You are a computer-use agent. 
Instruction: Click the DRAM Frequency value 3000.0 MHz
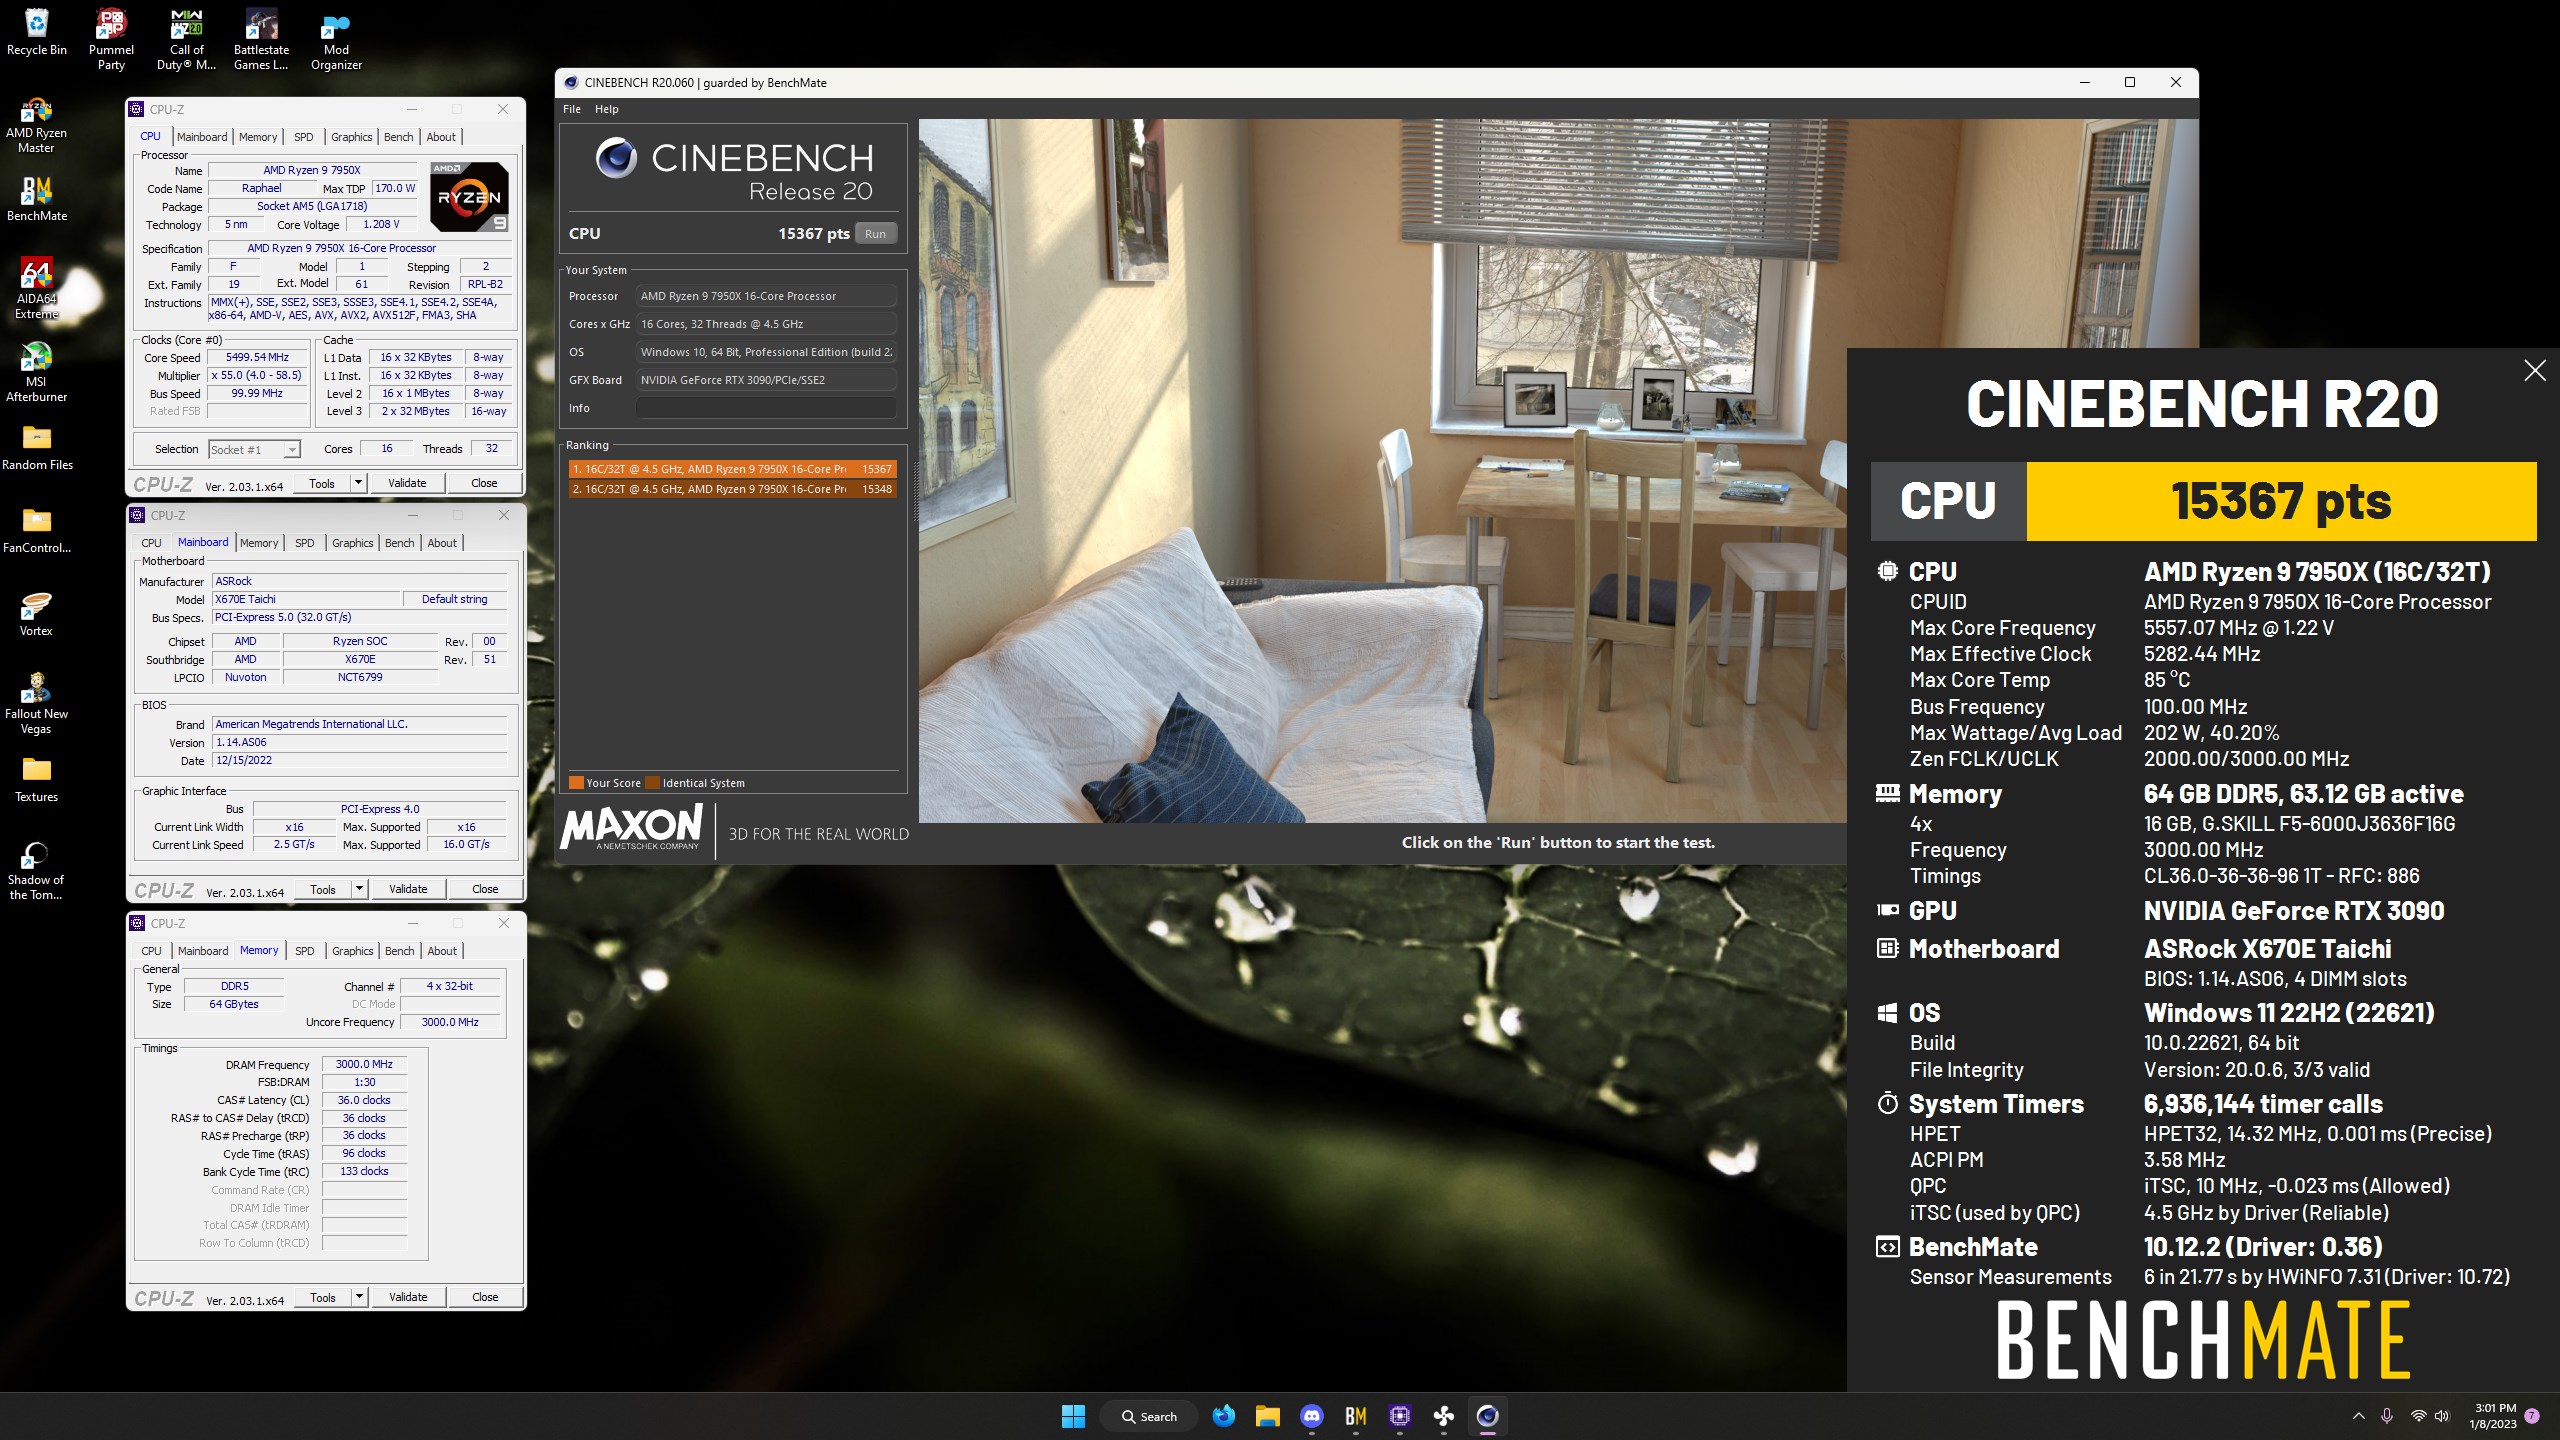[x=364, y=1064]
